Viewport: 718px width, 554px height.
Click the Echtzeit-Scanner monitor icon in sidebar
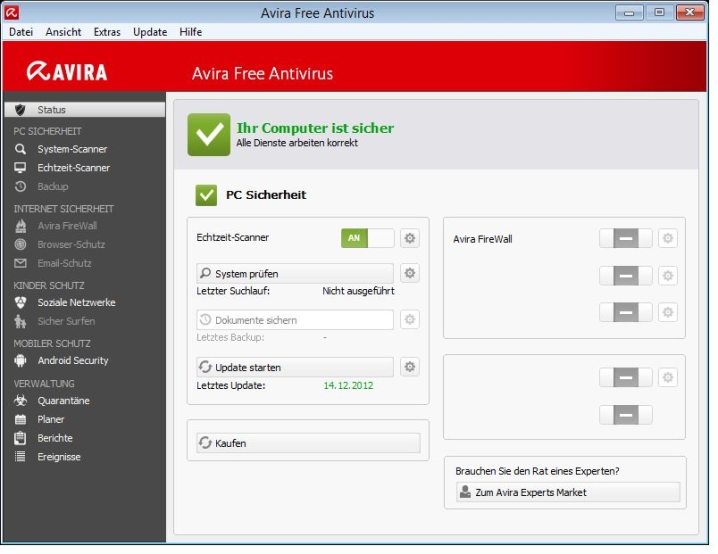[20, 168]
